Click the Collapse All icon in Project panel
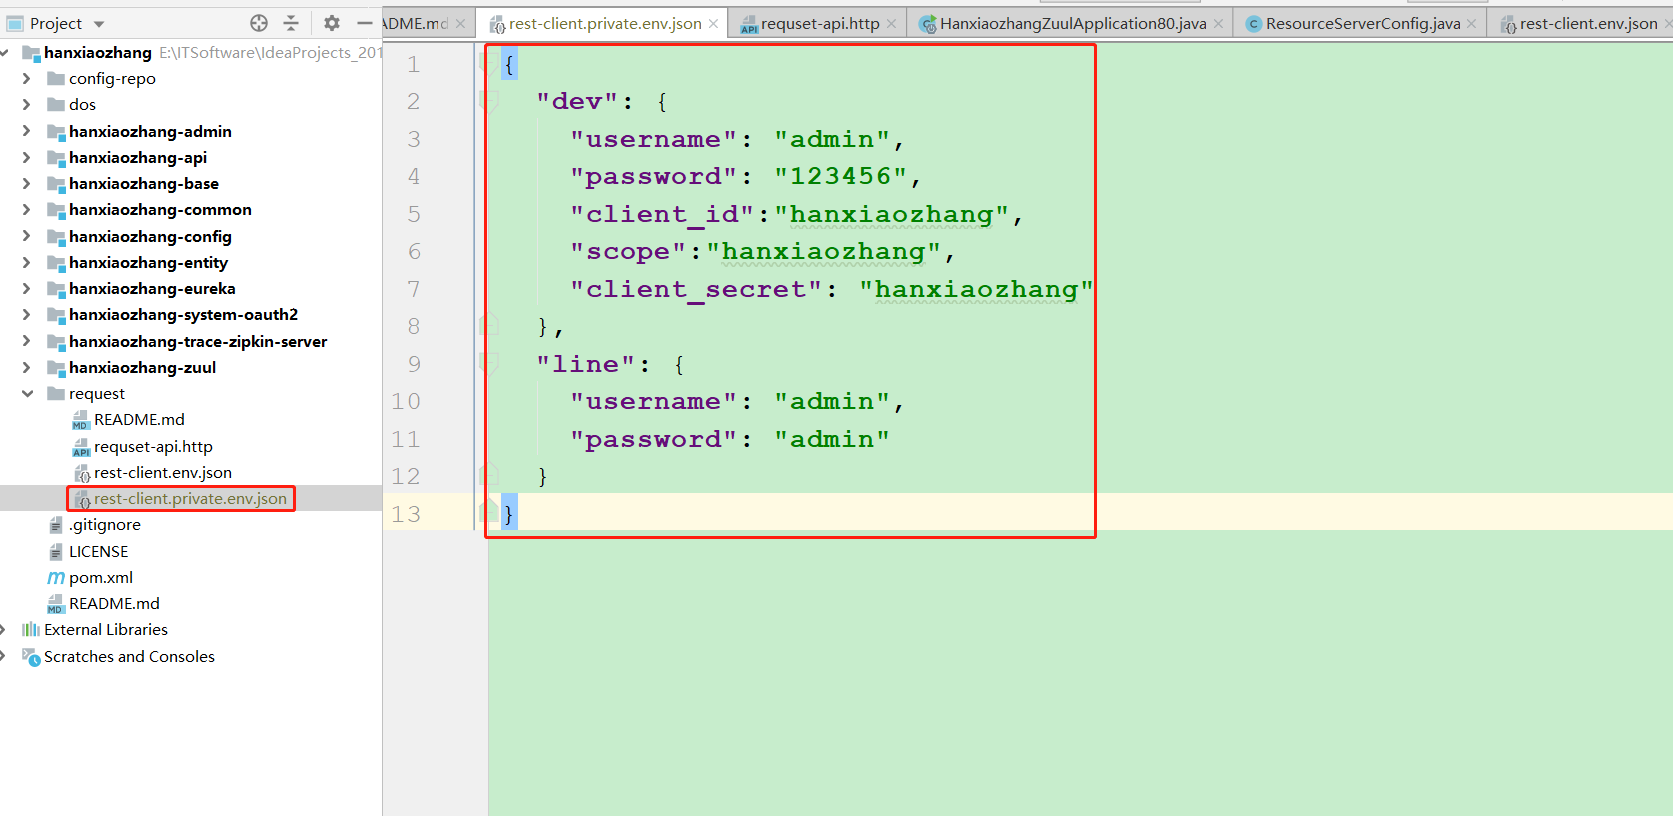 pyautogui.click(x=291, y=23)
